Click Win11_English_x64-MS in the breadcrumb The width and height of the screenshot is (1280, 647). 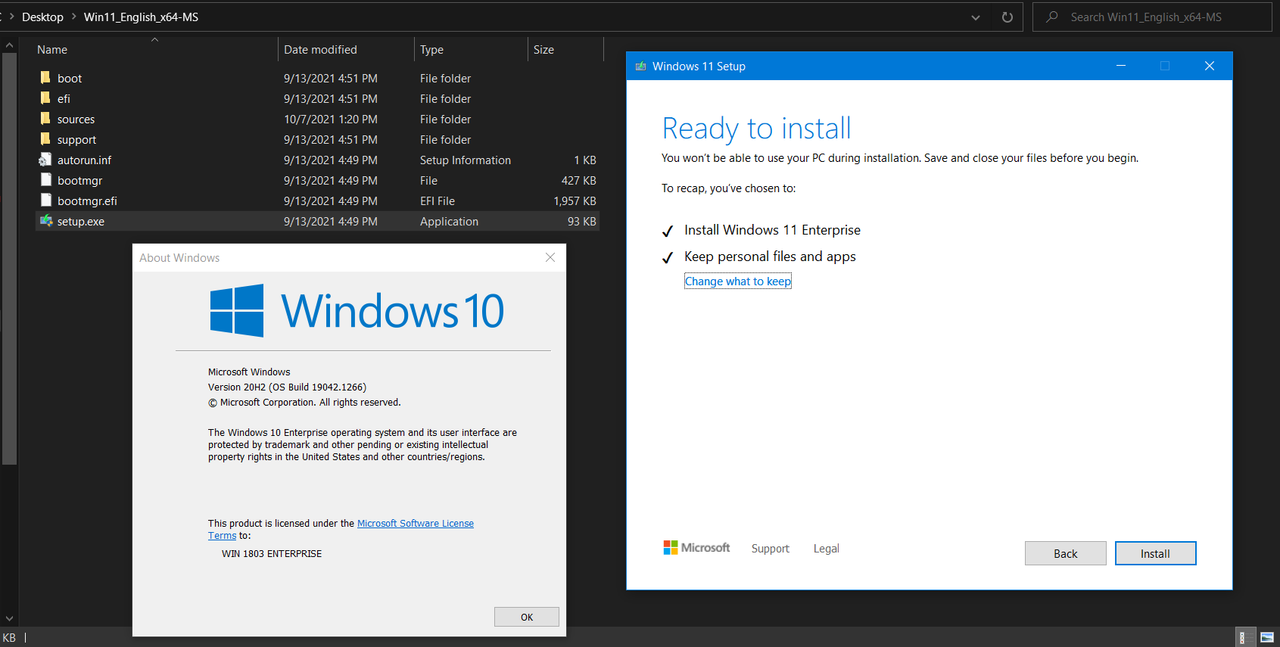pos(141,17)
